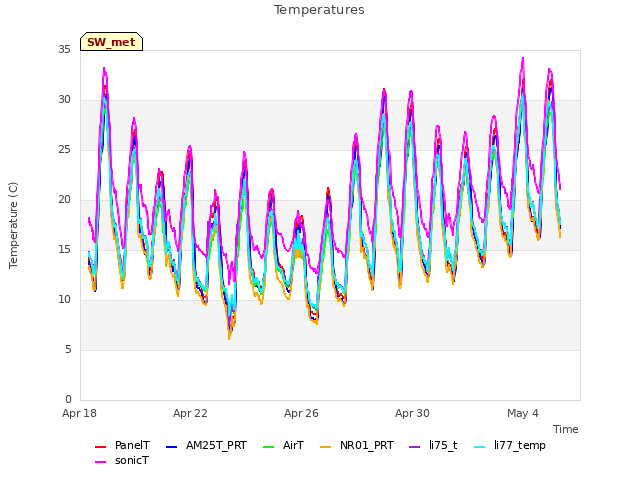Image resolution: width=640 pixels, height=480 pixels.
Task: Click the May 4 x-axis label
Action: point(523,413)
